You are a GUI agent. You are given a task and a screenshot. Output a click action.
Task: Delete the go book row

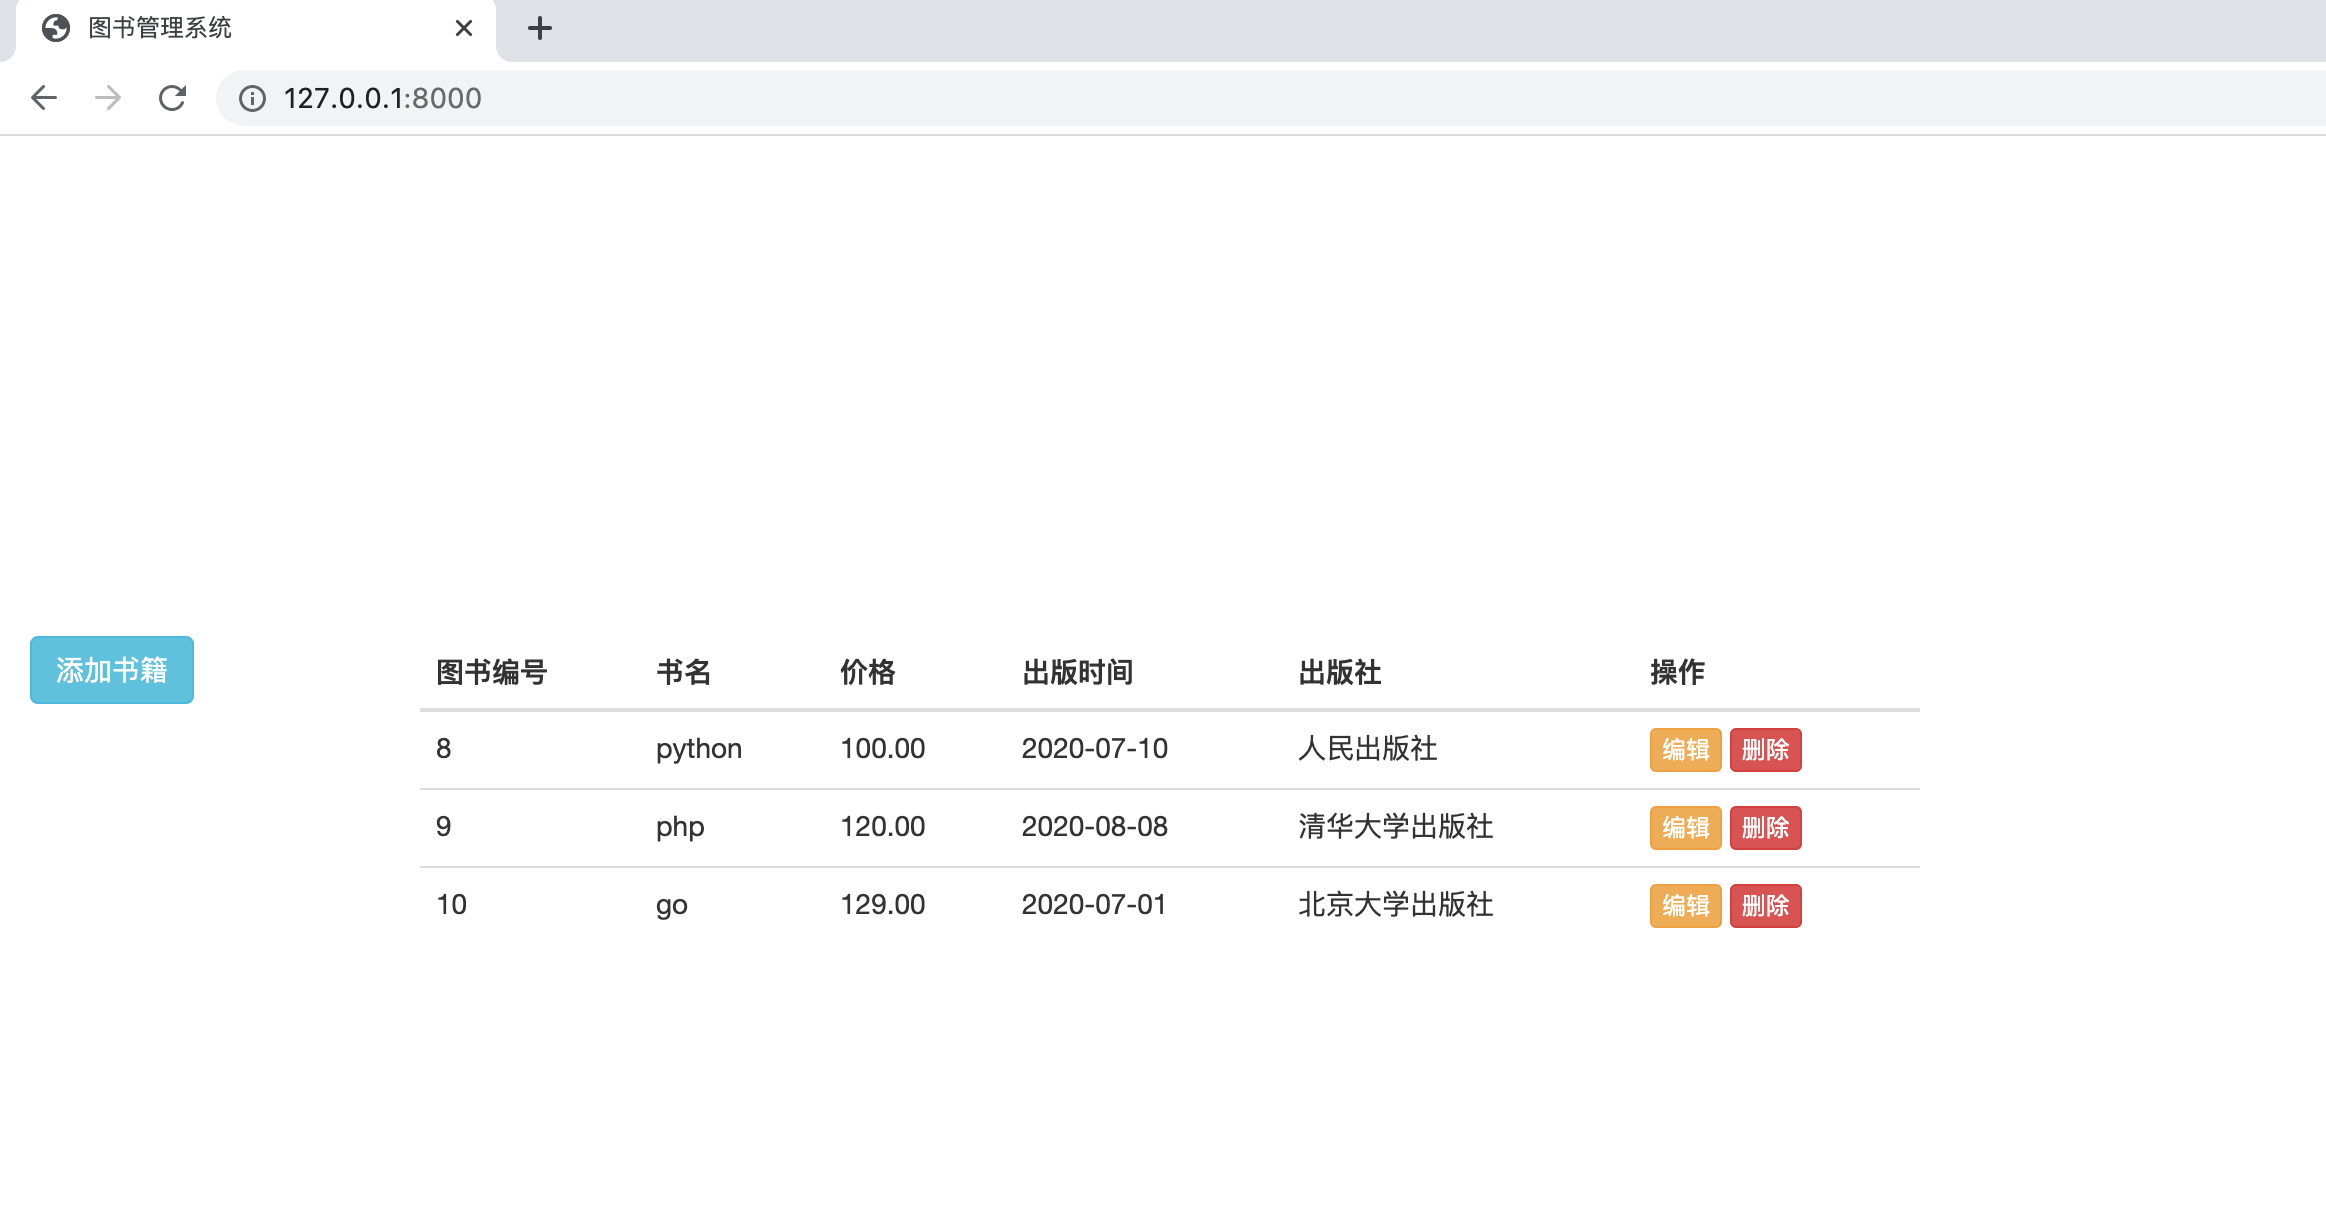(1765, 906)
